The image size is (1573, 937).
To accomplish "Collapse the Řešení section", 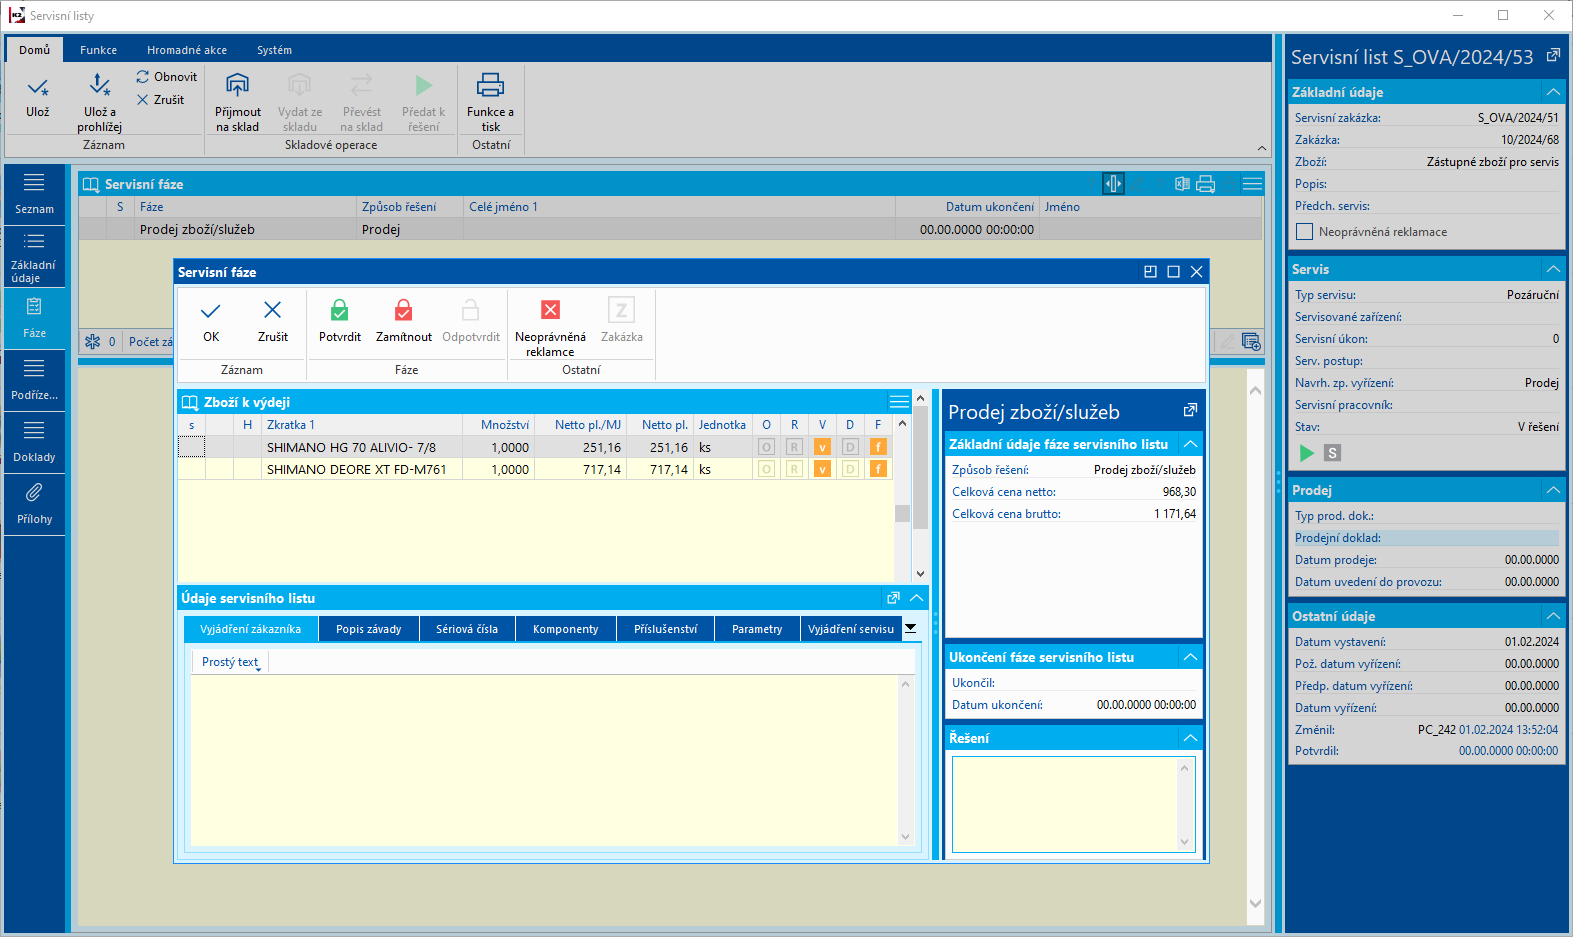I will coord(1190,738).
